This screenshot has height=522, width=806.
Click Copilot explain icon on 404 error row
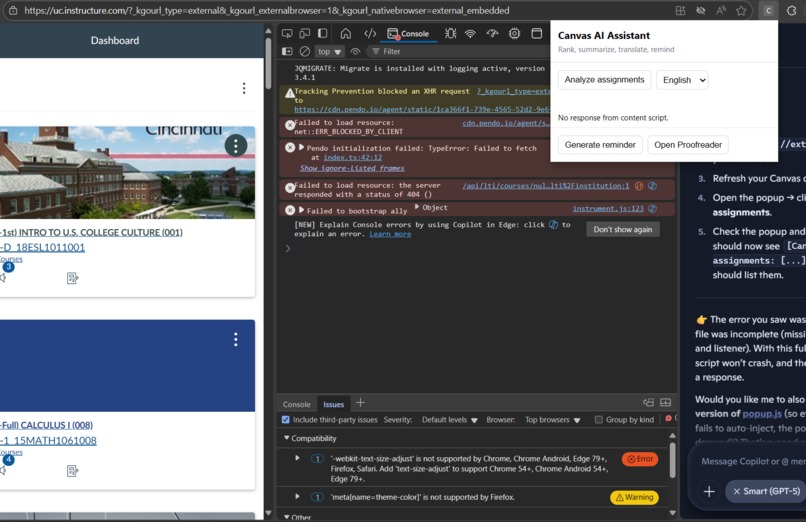652,186
